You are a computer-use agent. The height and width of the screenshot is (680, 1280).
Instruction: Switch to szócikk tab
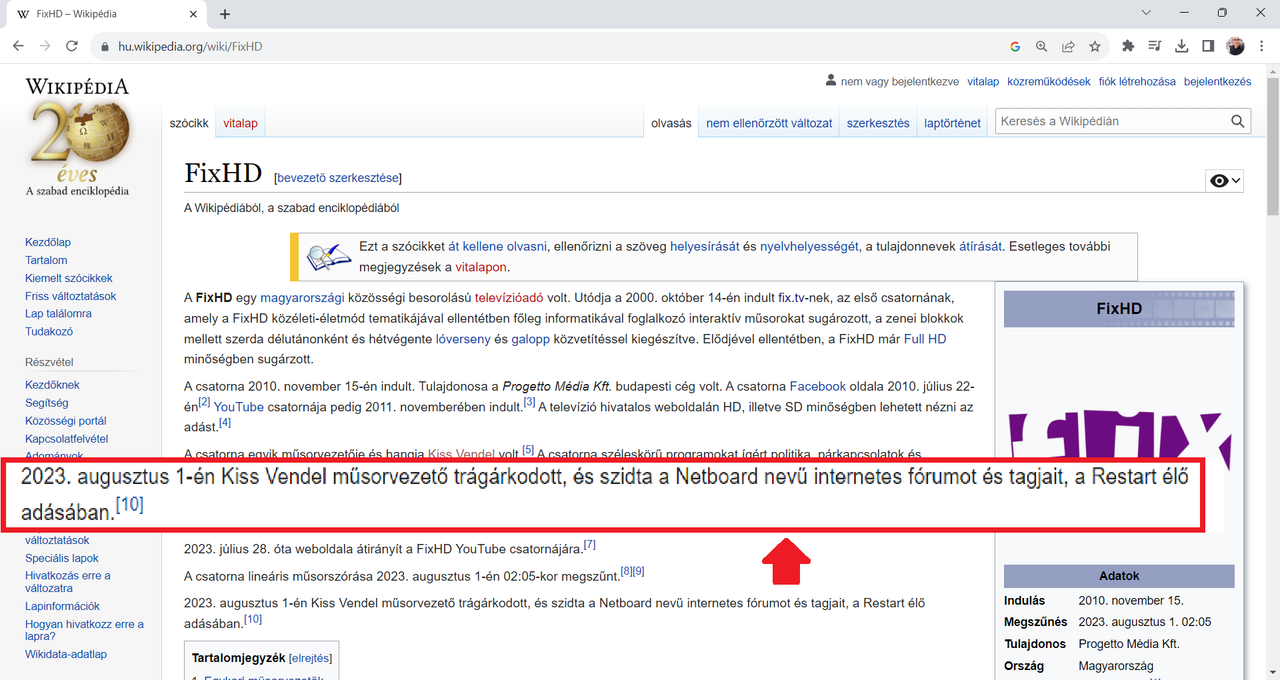[x=189, y=123]
